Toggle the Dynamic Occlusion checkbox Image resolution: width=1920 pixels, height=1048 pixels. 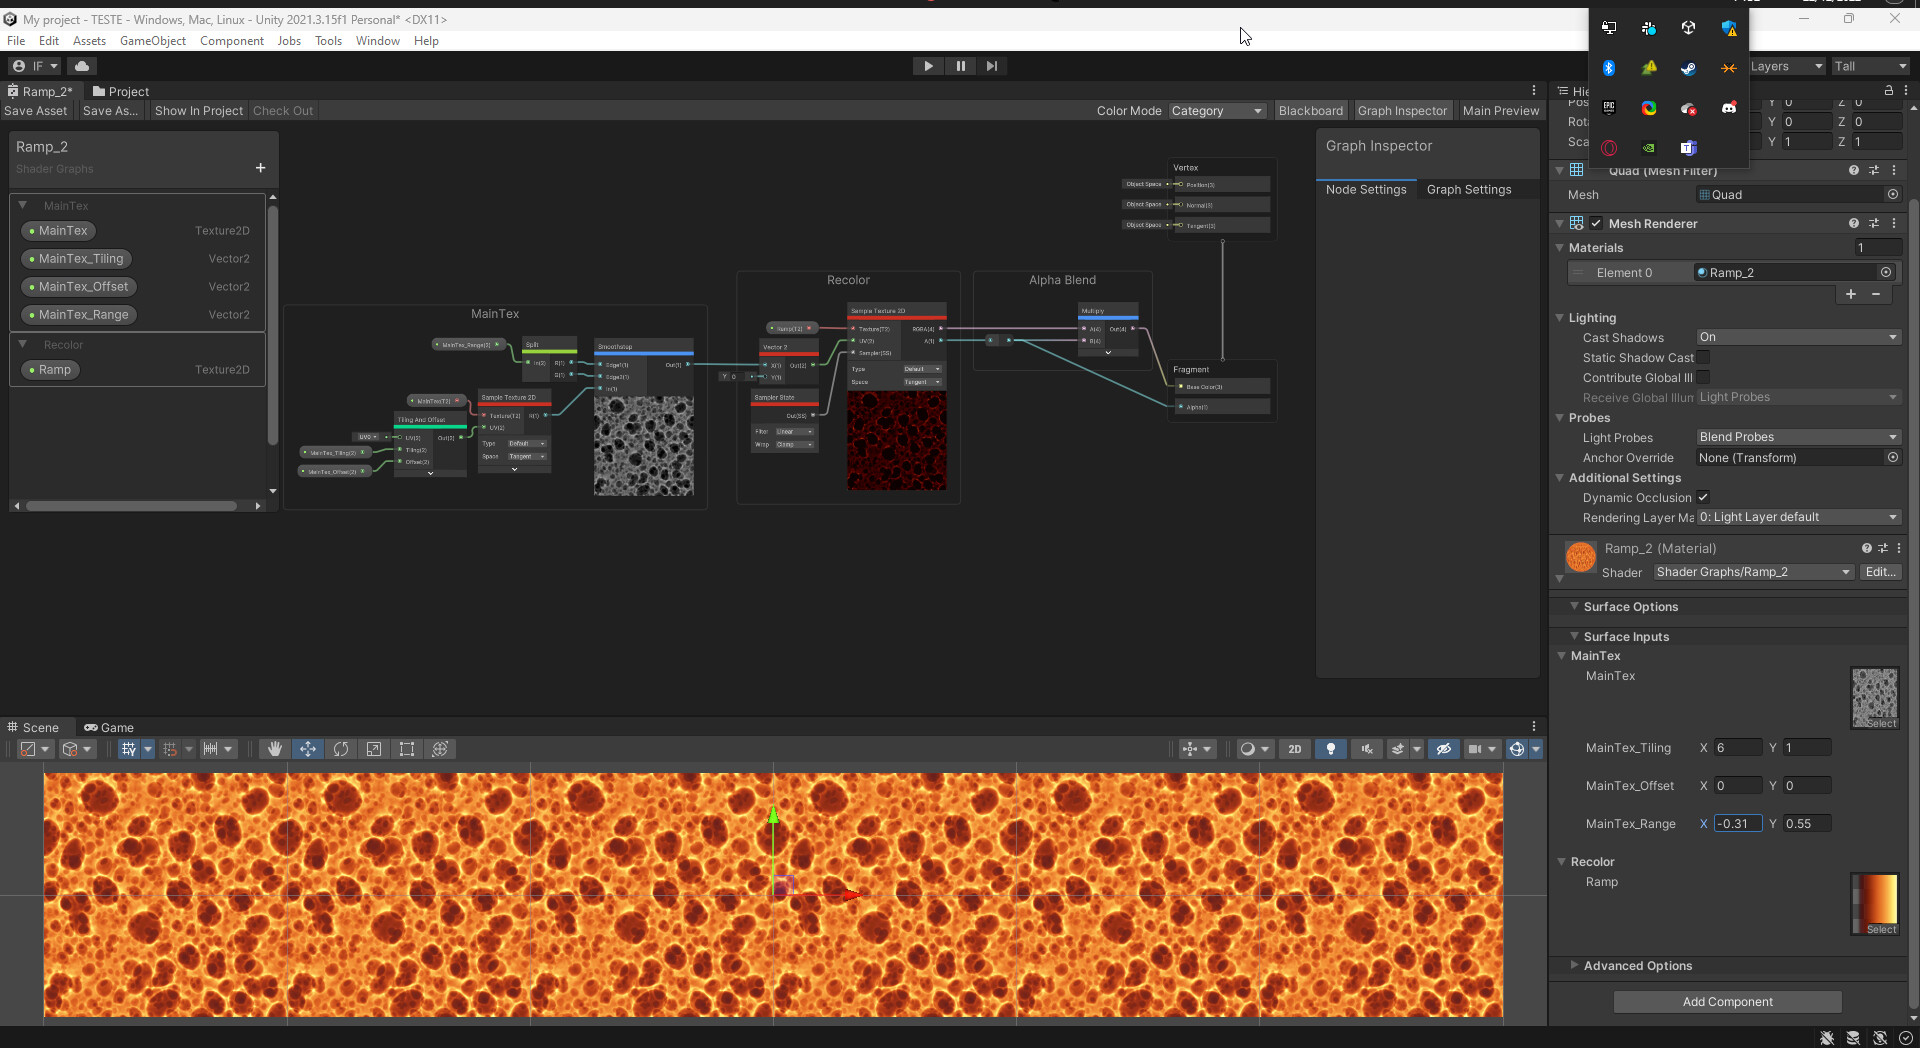pyautogui.click(x=1705, y=497)
